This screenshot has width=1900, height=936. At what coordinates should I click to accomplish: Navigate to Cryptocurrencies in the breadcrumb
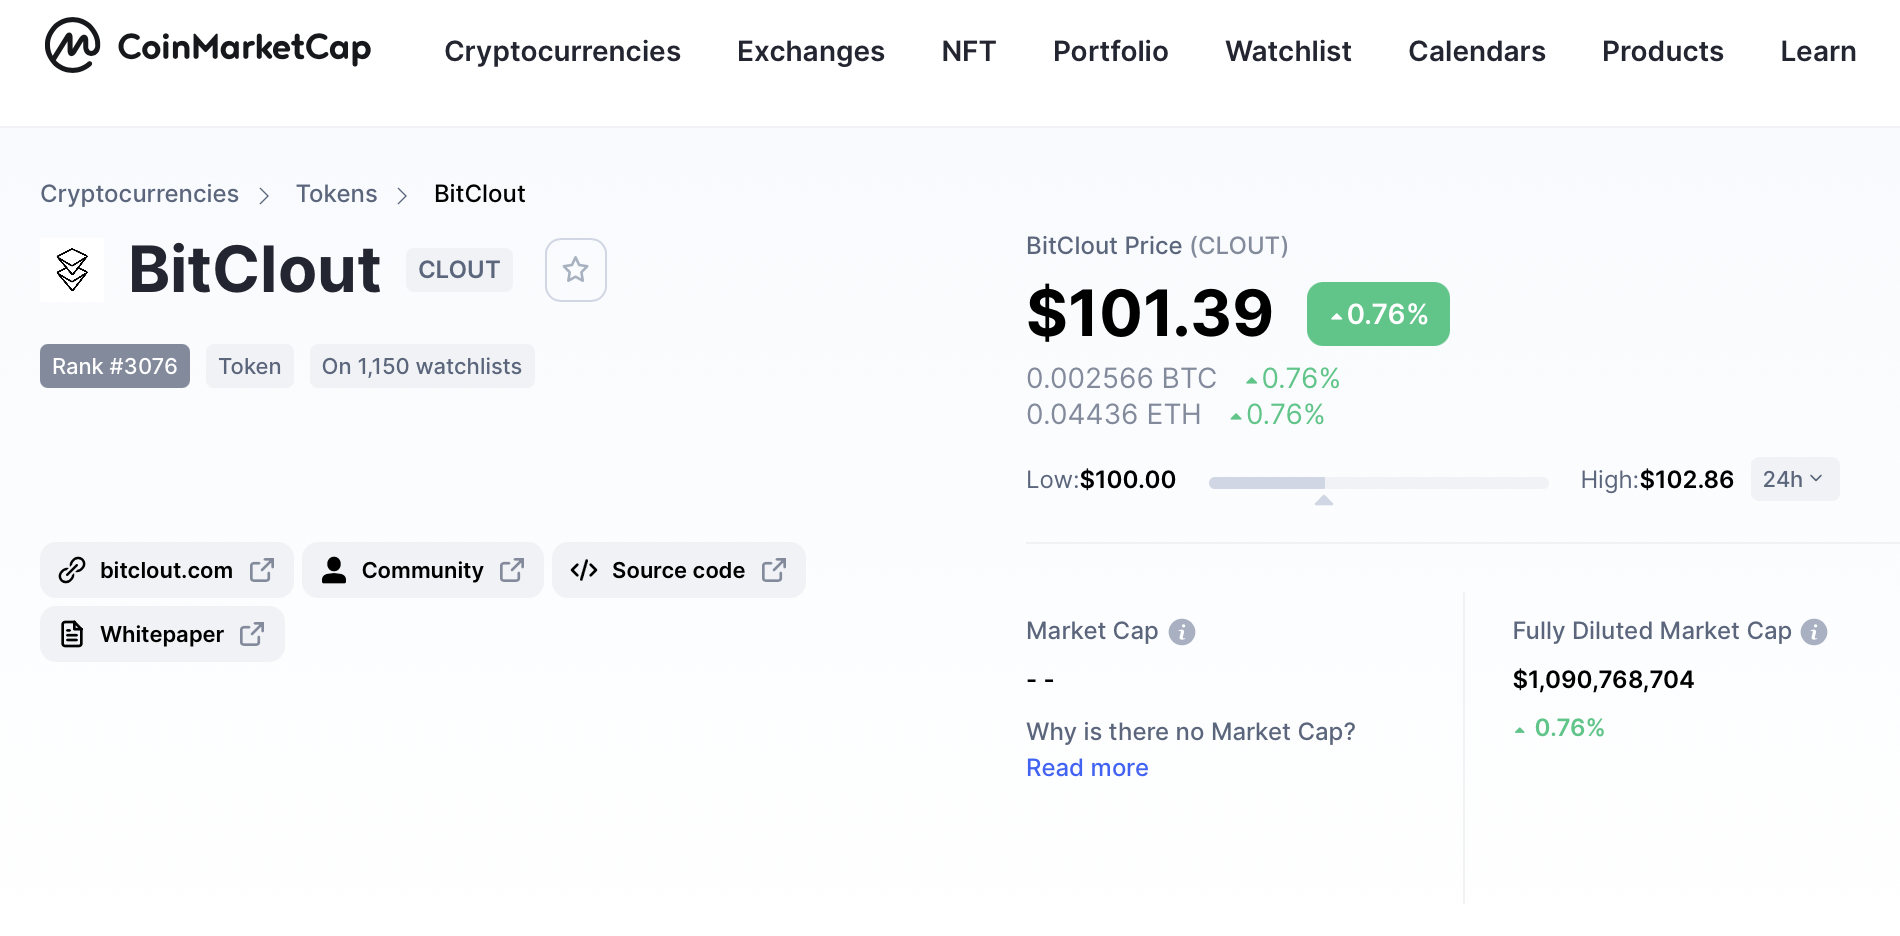140,194
